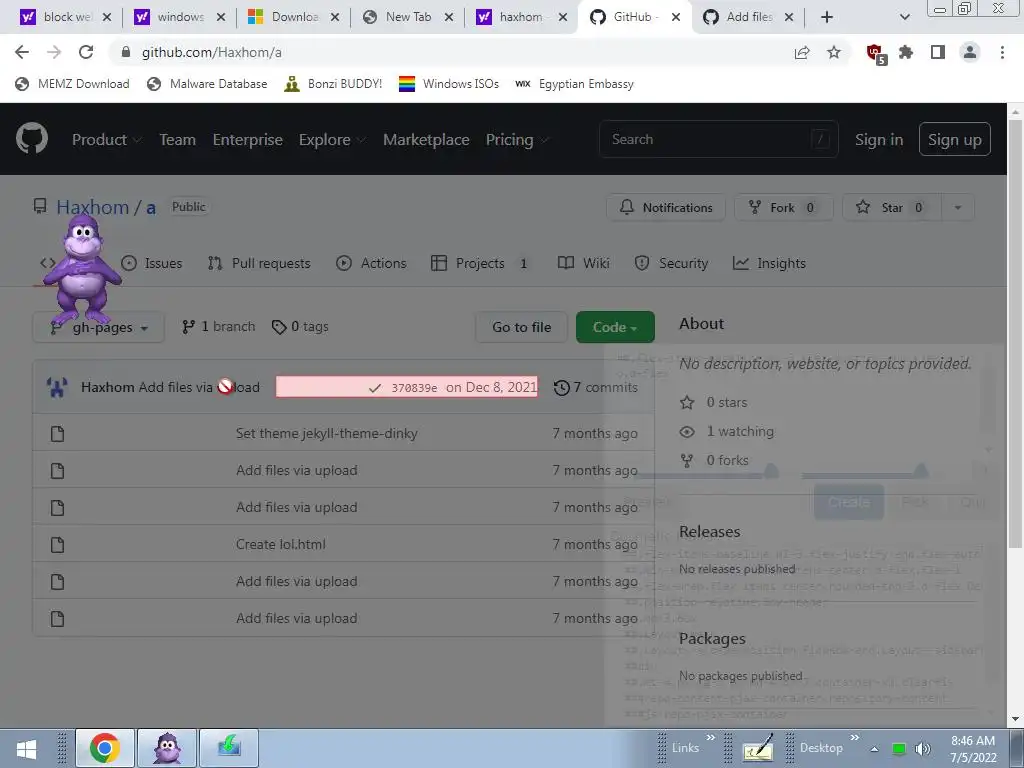
Task: Open the Wiki tab
Action: [584, 263]
